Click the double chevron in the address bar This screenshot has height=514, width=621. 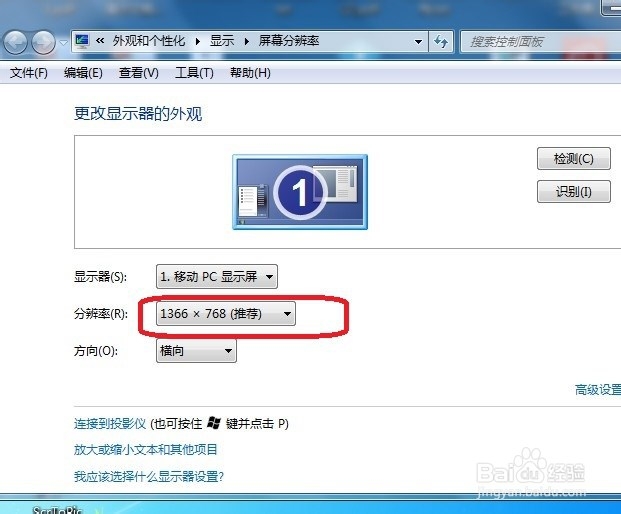click(x=100, y=40)
